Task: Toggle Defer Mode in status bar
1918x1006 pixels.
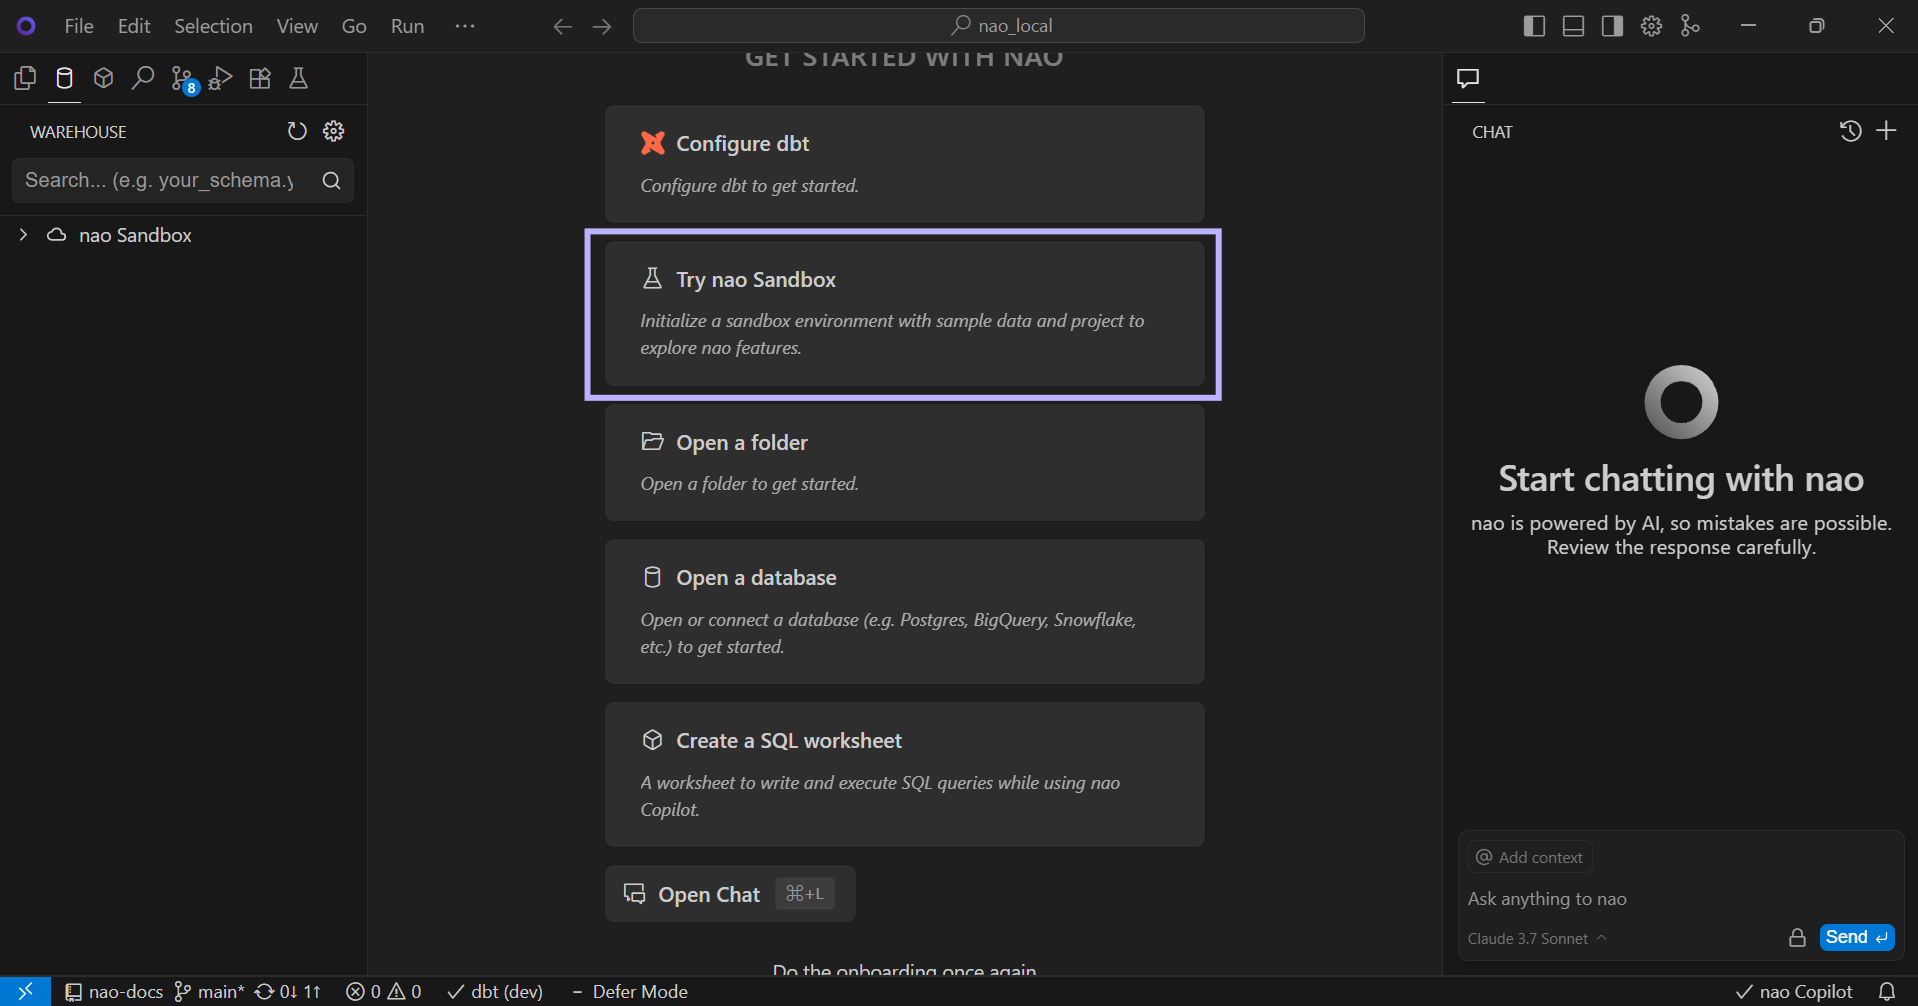Action: pos(630,991)
